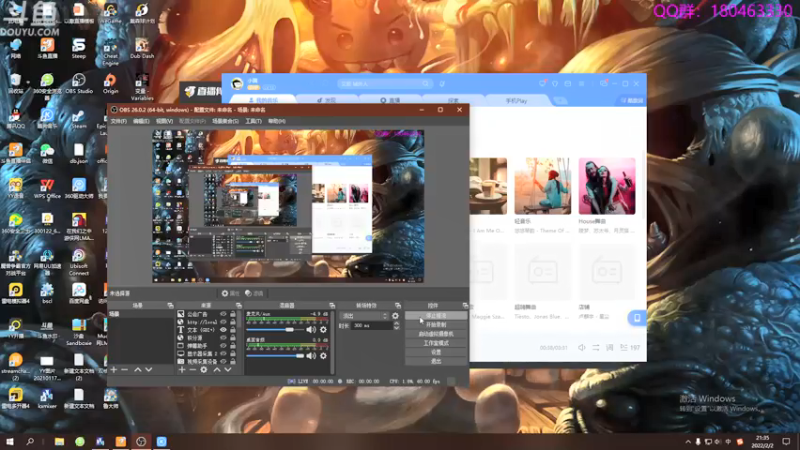Click 退出 exit button in OBS
800x450 pixels.
point(436,361)
